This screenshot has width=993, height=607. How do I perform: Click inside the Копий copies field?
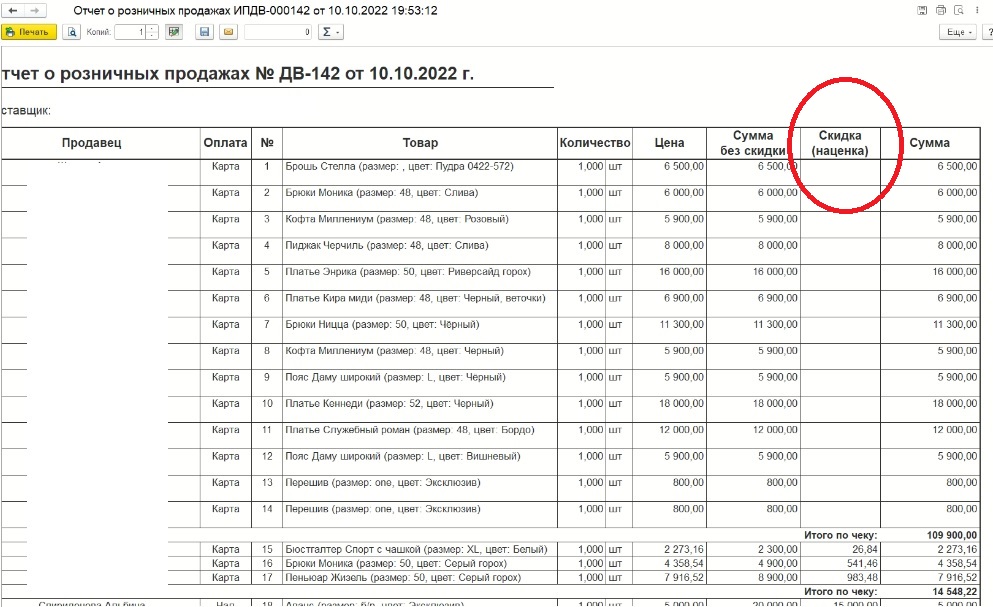click(129, 32)
